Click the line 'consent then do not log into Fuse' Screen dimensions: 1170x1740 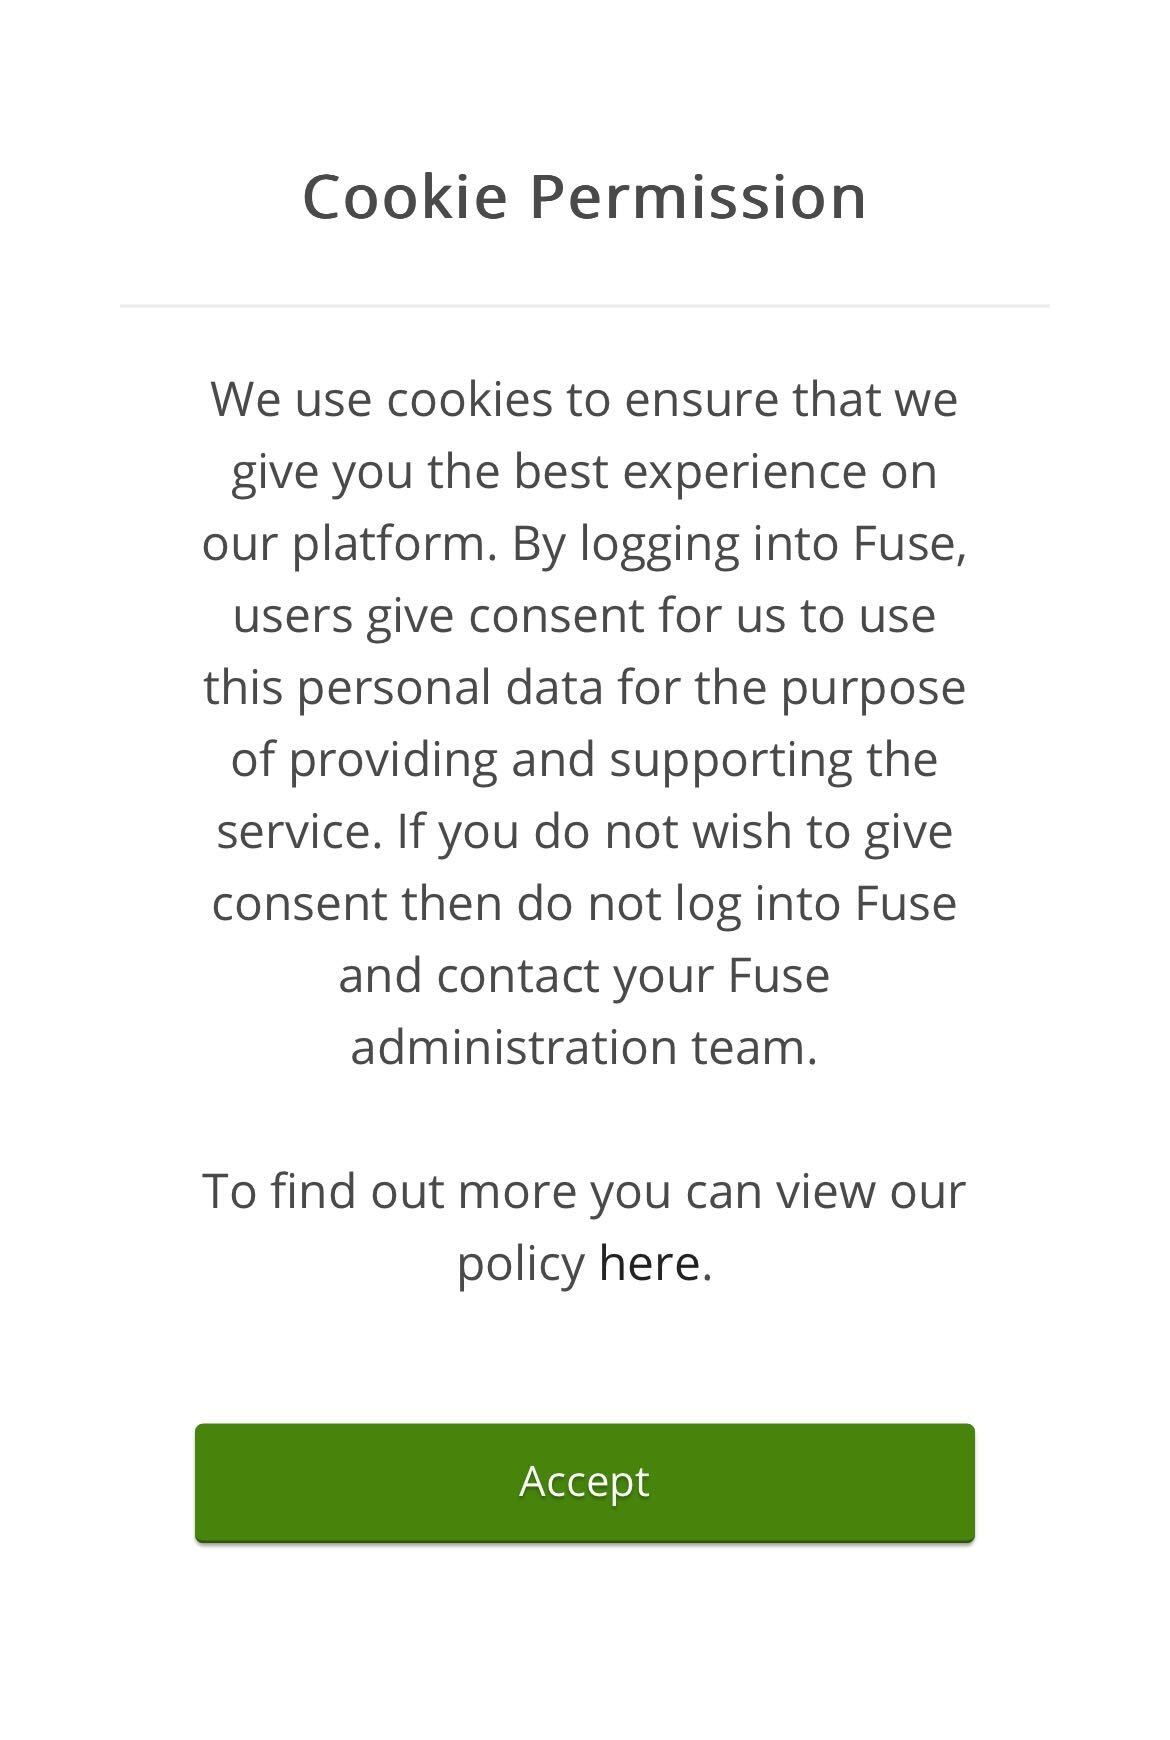[584, 904]
